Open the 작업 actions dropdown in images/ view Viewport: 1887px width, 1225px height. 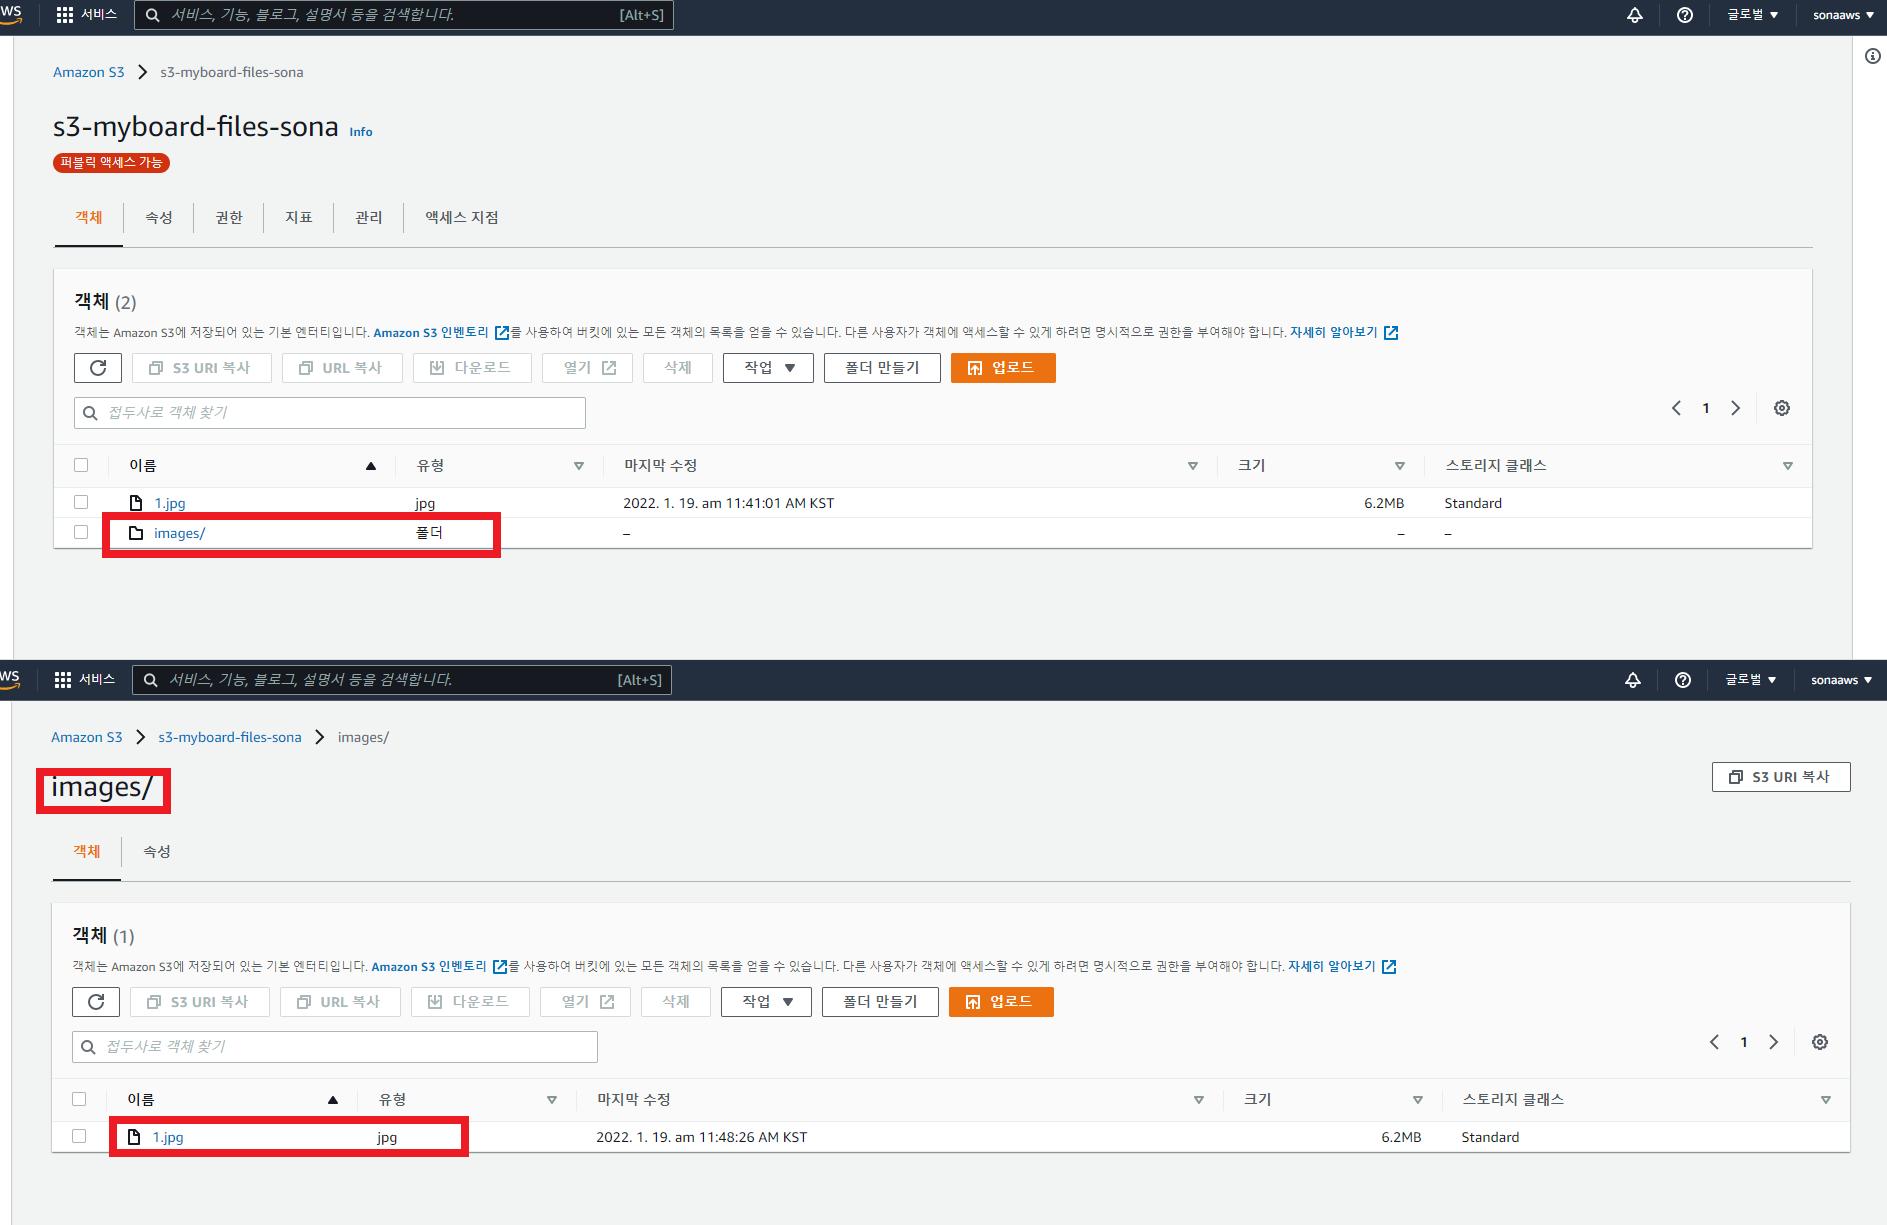(766, 1002)
